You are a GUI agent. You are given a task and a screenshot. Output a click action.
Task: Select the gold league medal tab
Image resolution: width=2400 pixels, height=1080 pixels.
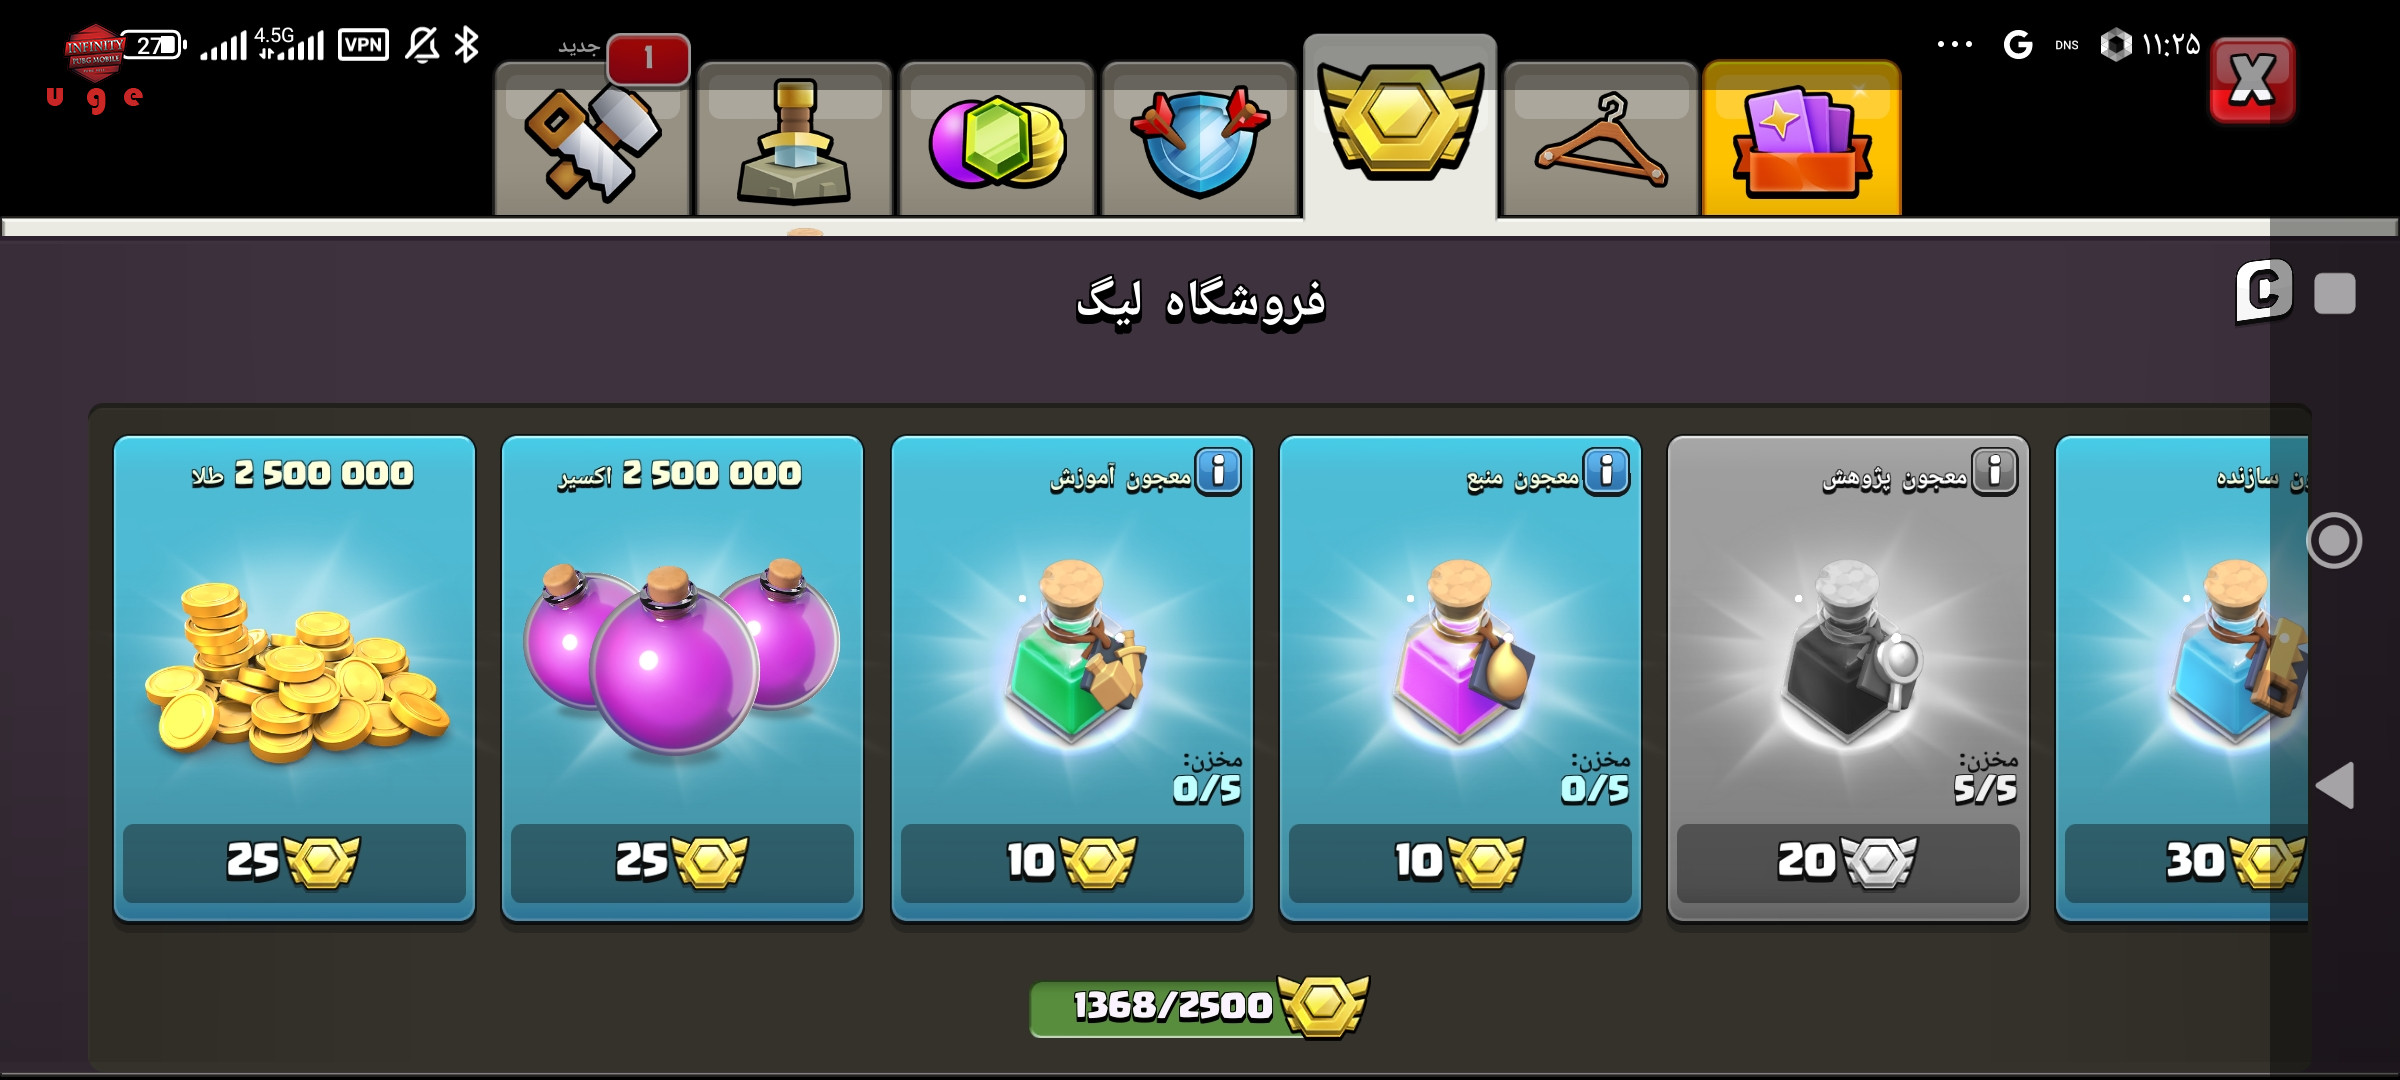click(x=1400, y=125)
